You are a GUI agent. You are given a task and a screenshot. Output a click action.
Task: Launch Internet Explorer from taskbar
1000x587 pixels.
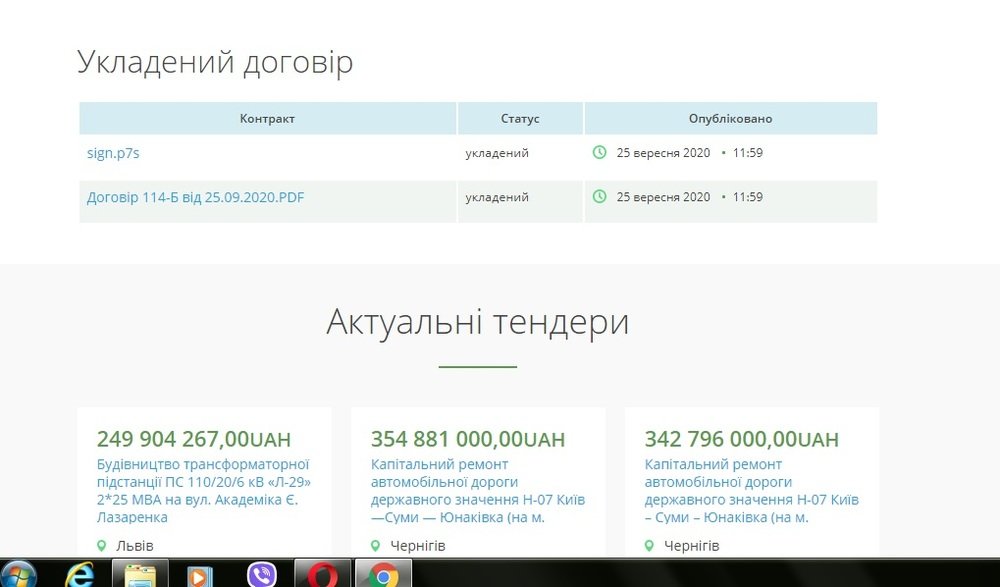80,574
